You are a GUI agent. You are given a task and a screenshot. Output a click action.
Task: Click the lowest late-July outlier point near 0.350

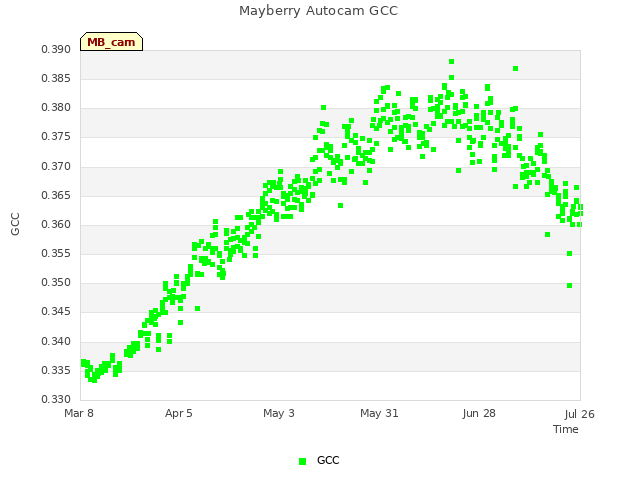[569, 286]
